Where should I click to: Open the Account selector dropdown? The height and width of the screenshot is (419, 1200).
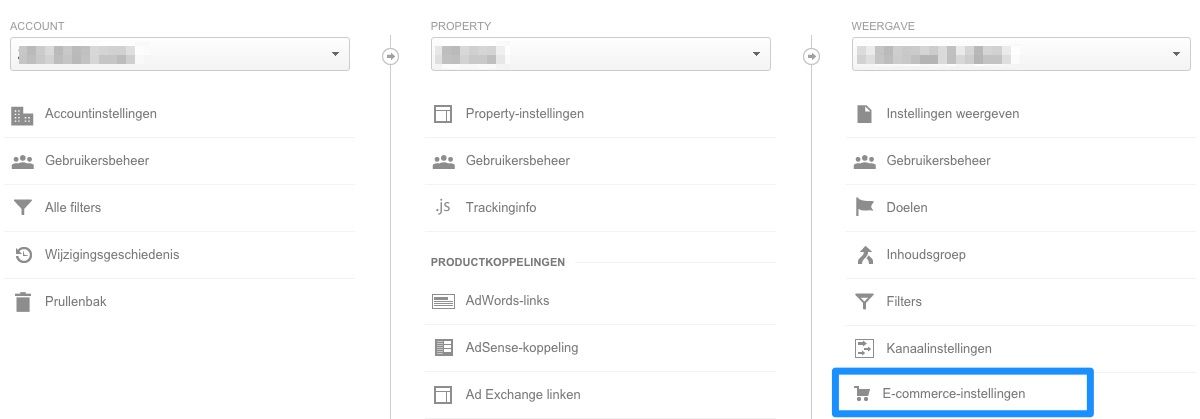pyautogui.click(x=180, y=54)
